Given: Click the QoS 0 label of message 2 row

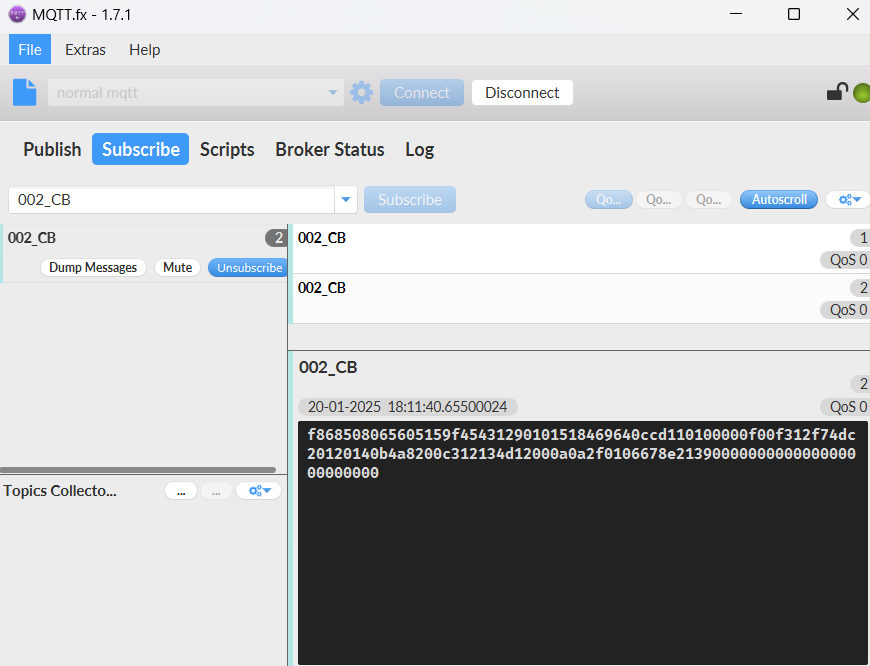Looking at the screenshot, I should coord(846,310).
